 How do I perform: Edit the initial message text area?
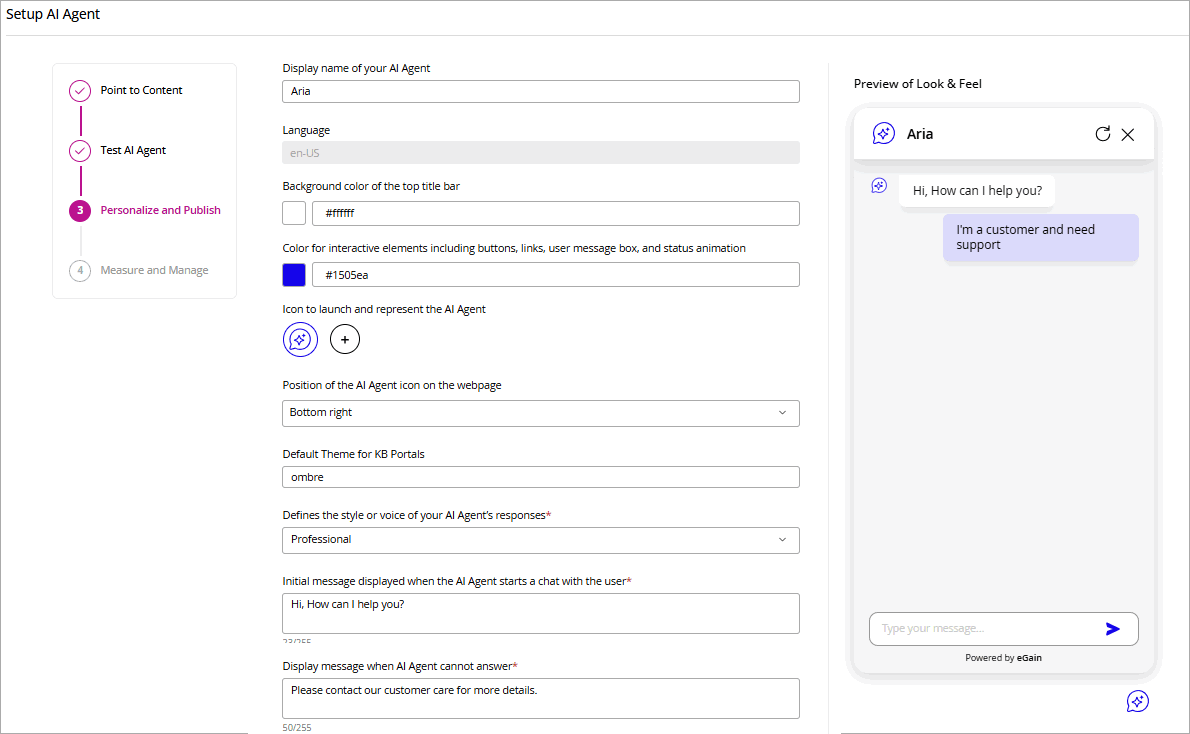click(x=540, y=613)
